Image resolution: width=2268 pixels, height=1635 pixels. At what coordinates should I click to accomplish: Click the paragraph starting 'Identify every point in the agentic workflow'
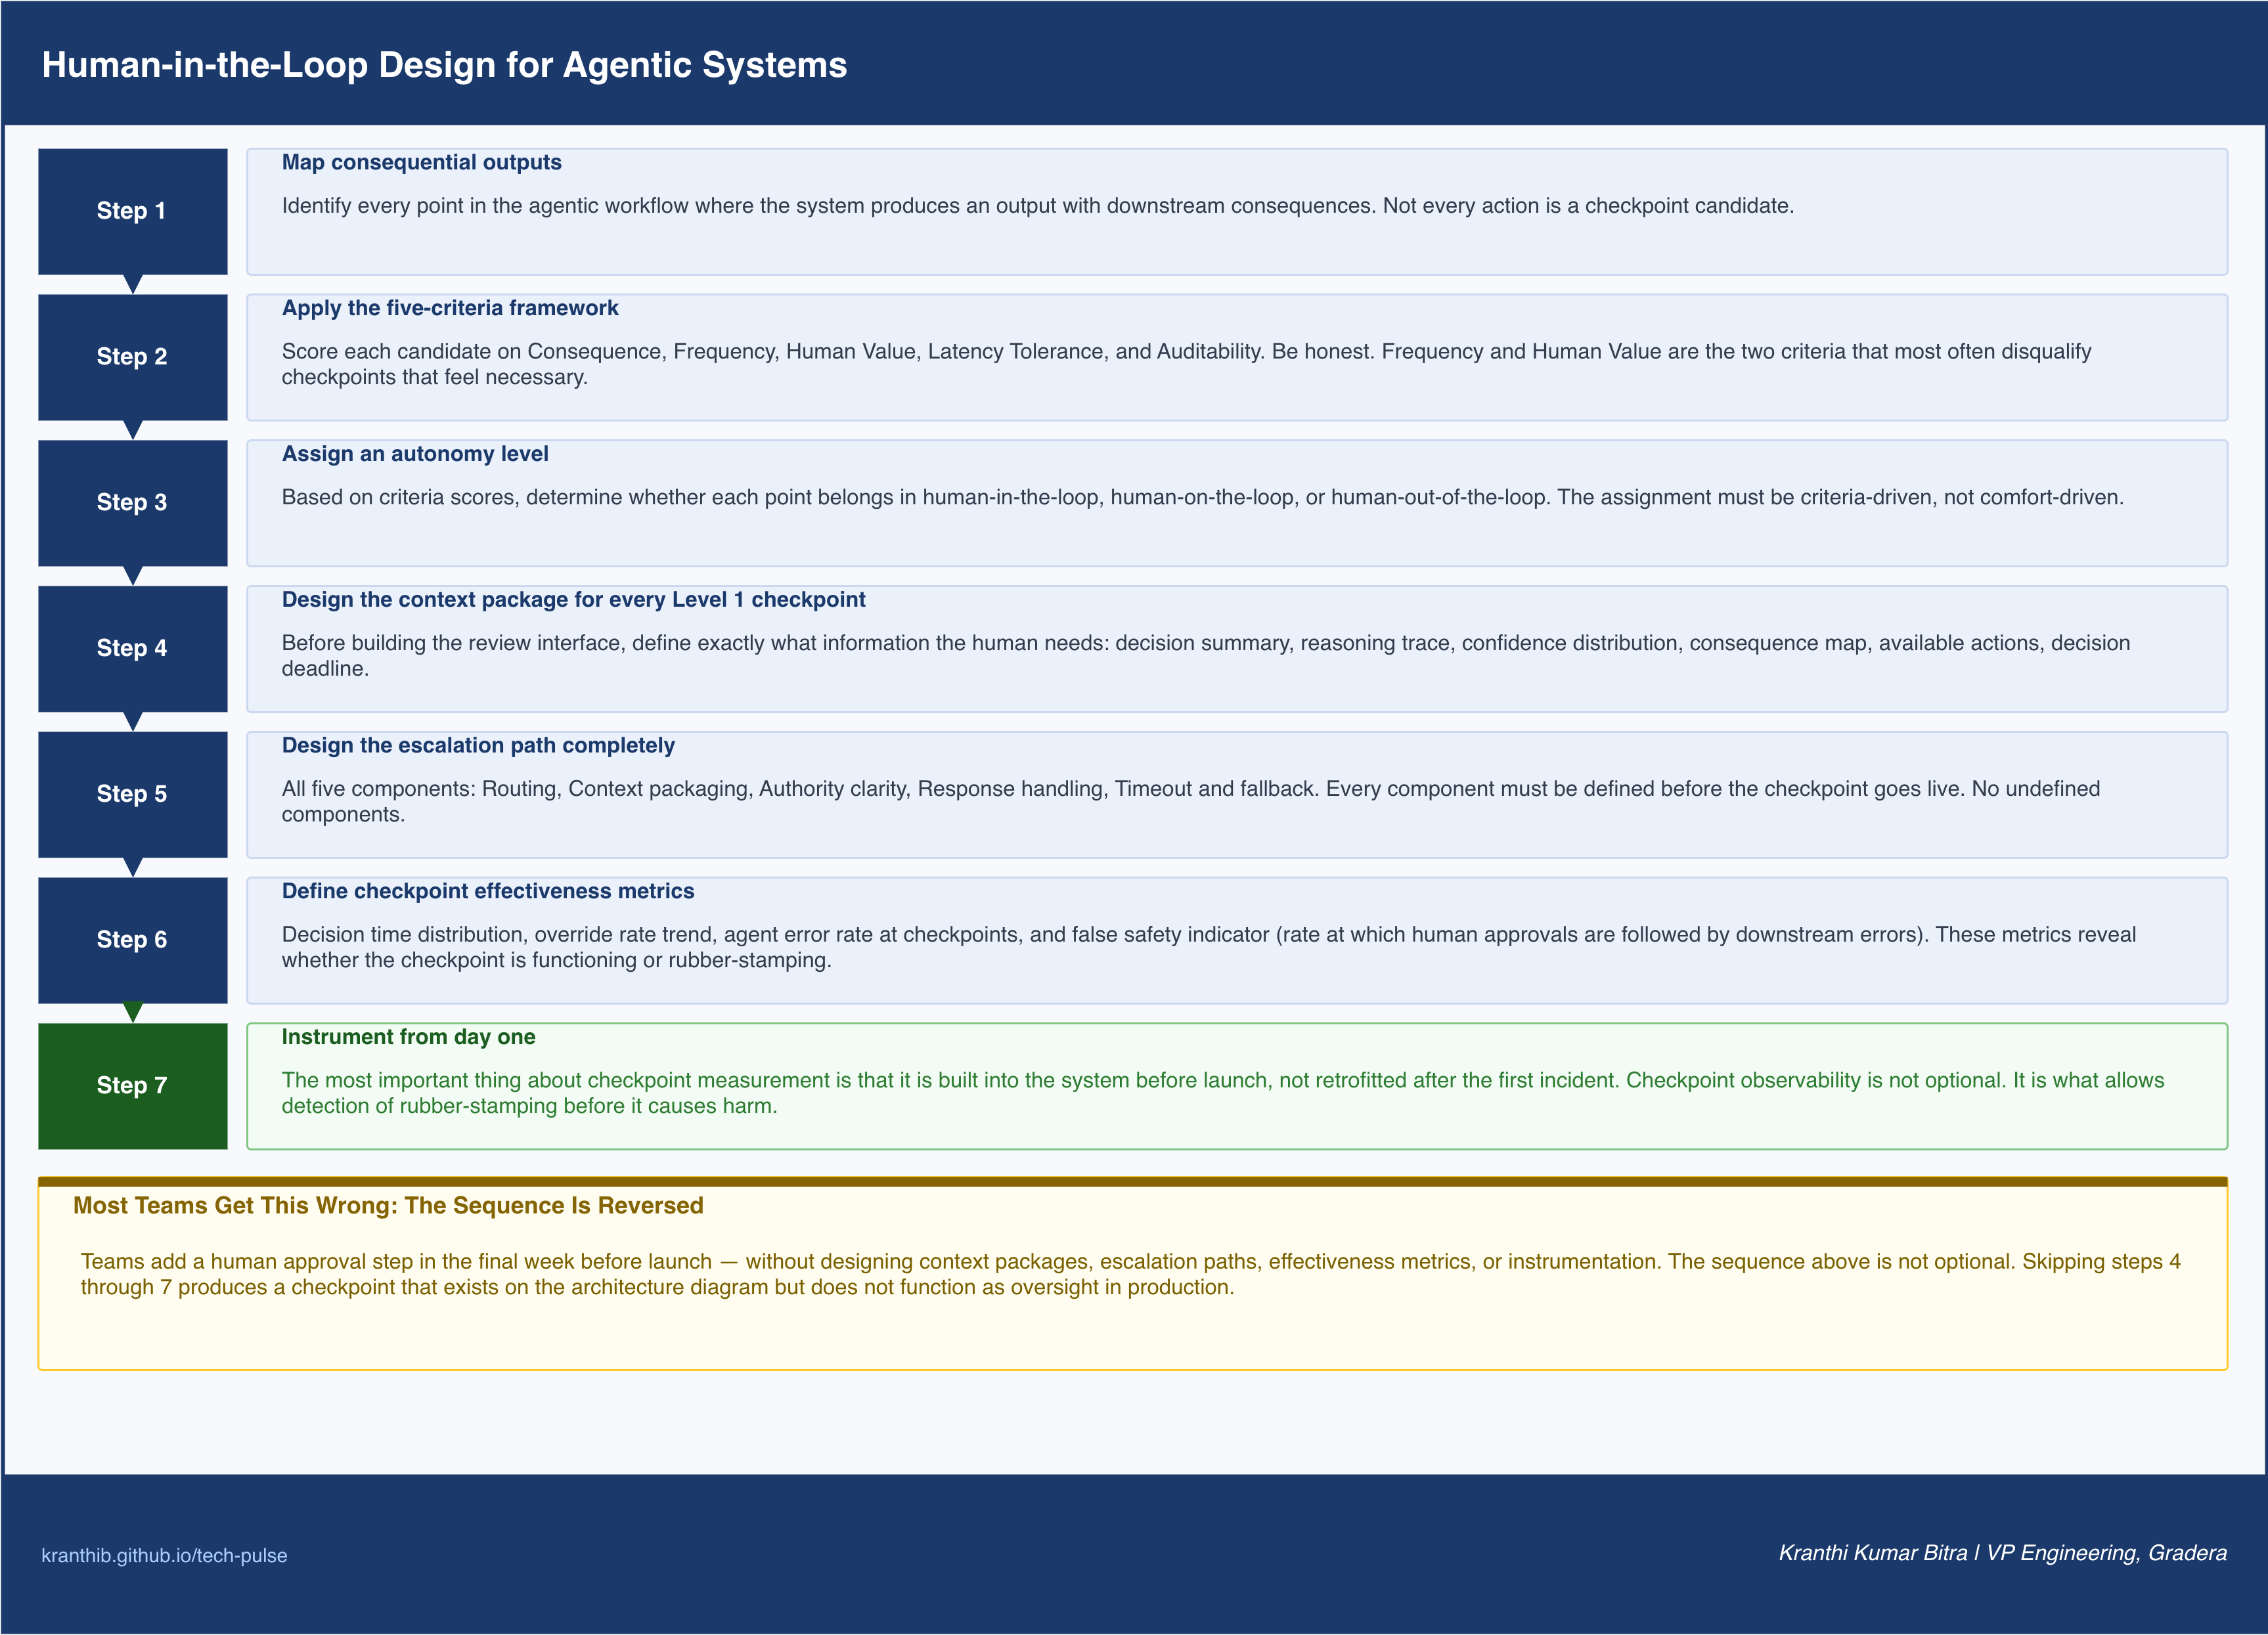[x=1038, y=206]
